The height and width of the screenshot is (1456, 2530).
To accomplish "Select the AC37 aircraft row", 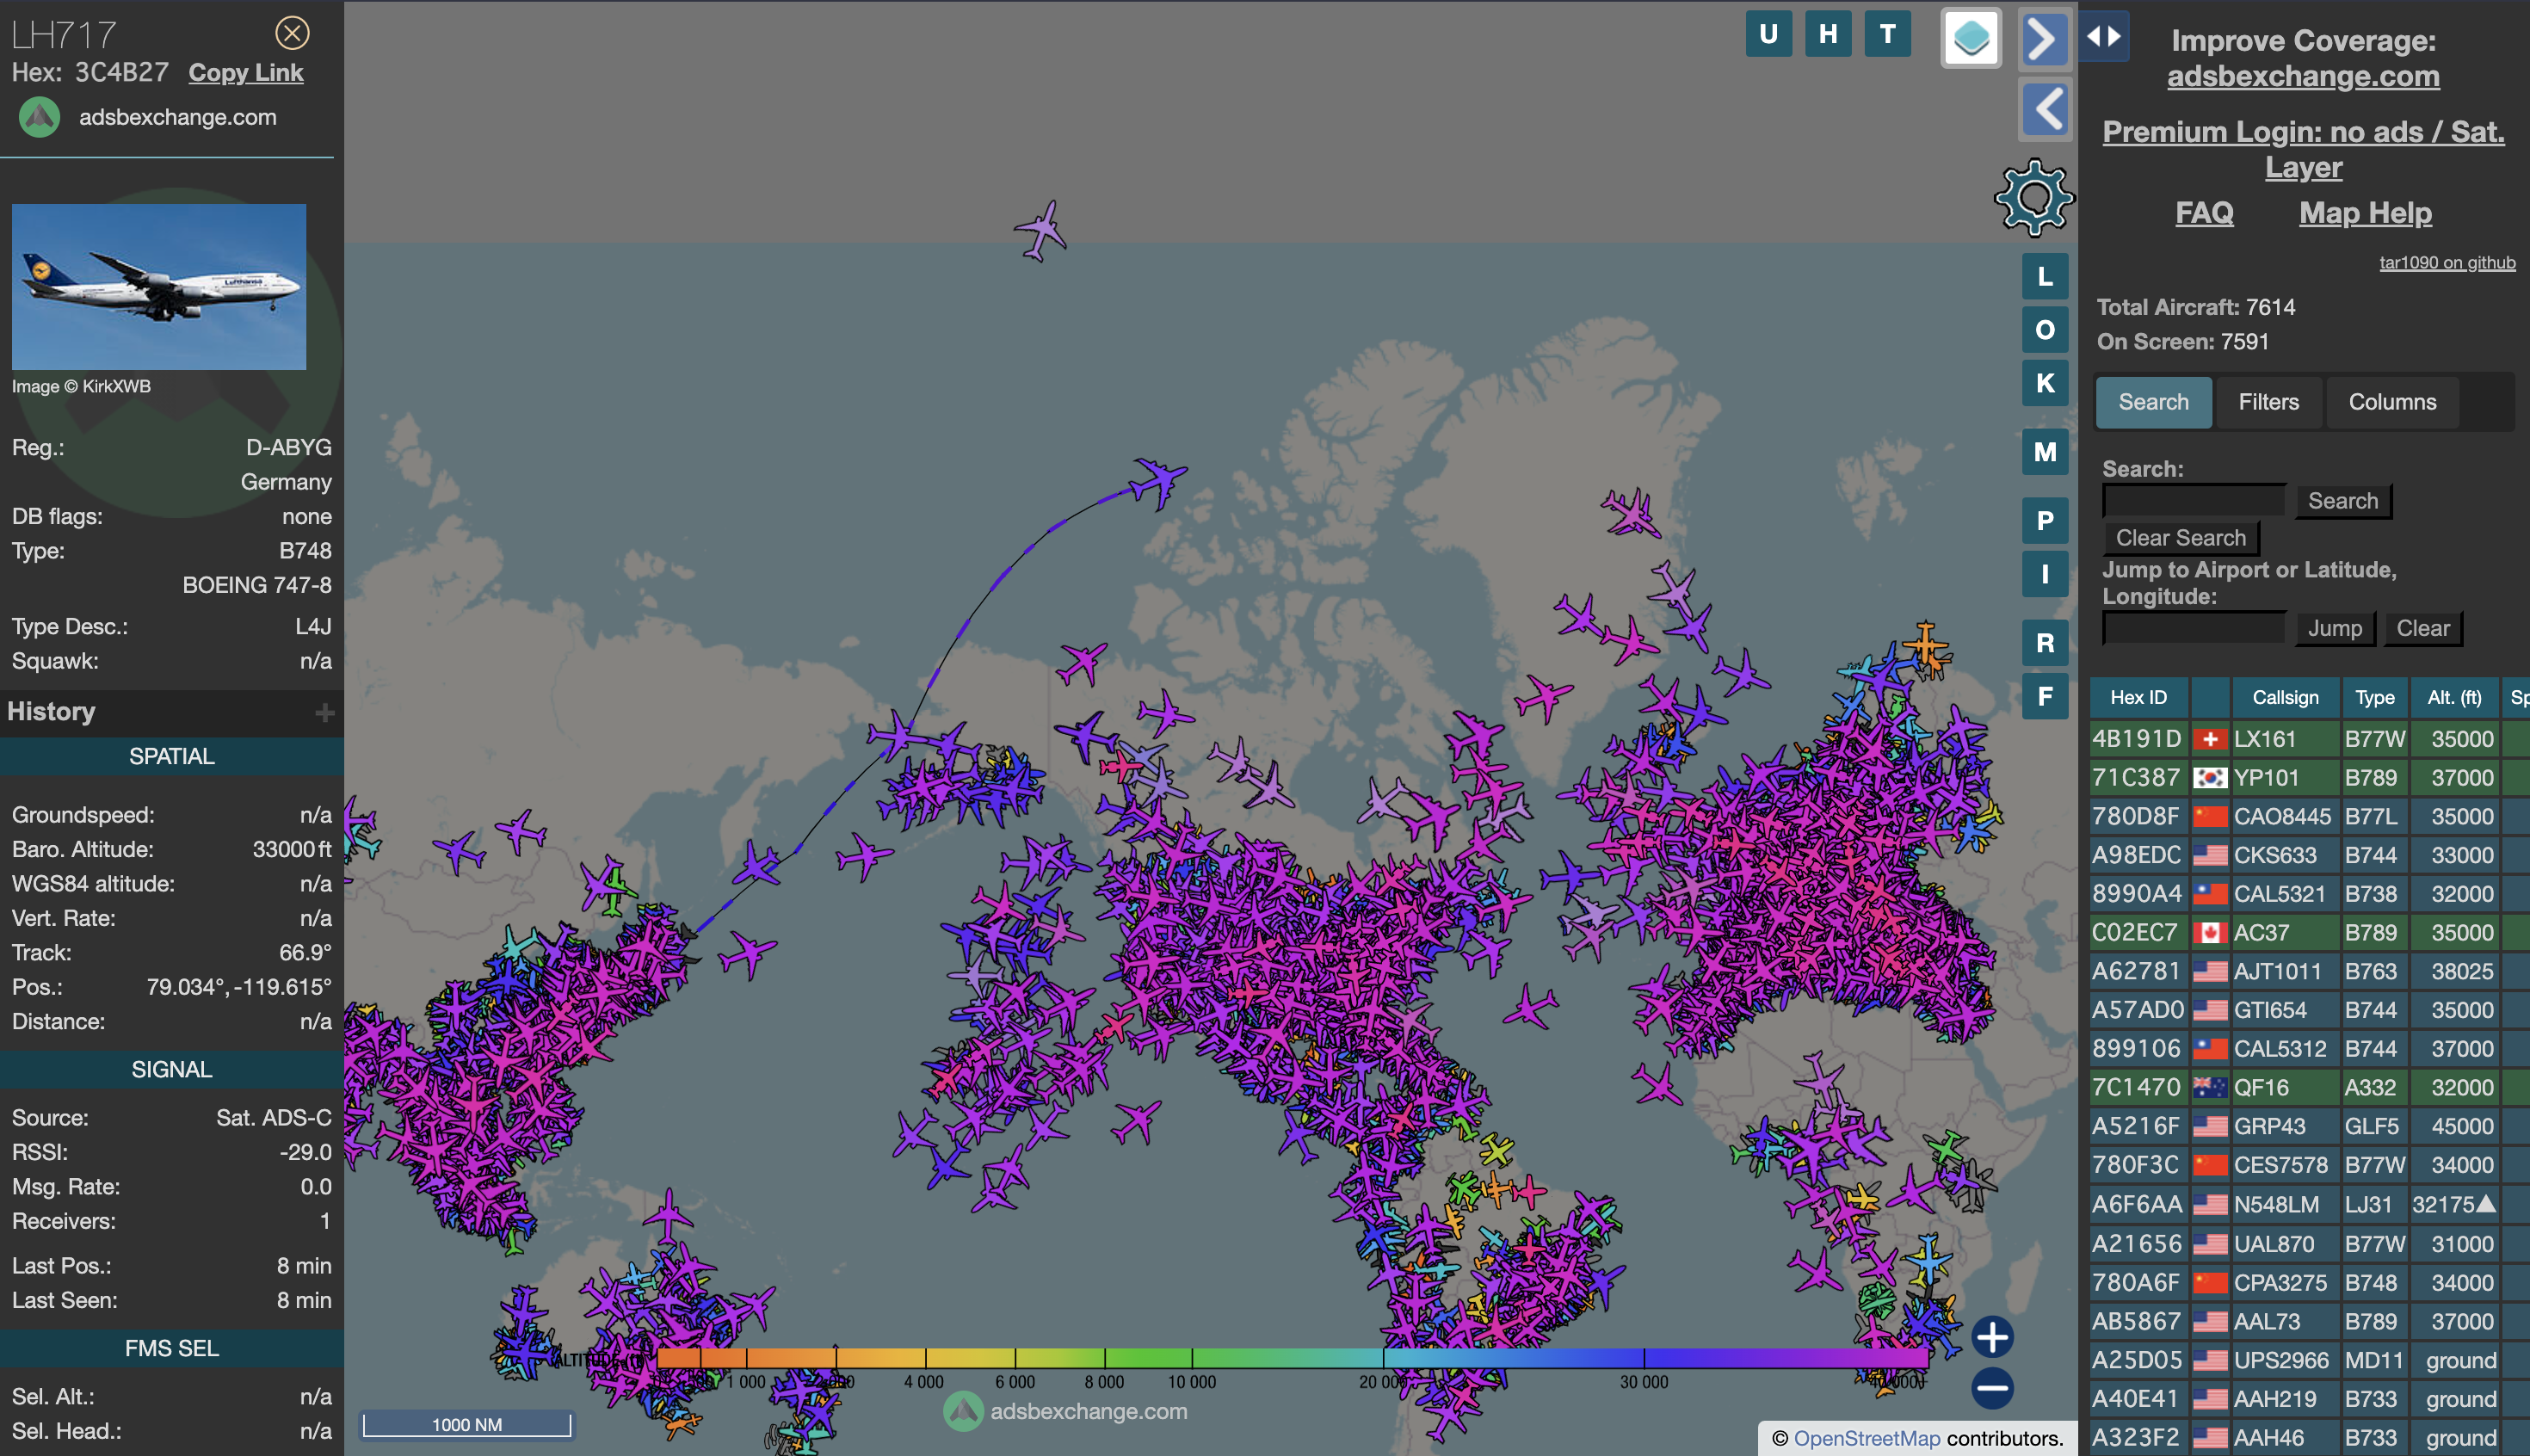I will [x=2309, y=933].
